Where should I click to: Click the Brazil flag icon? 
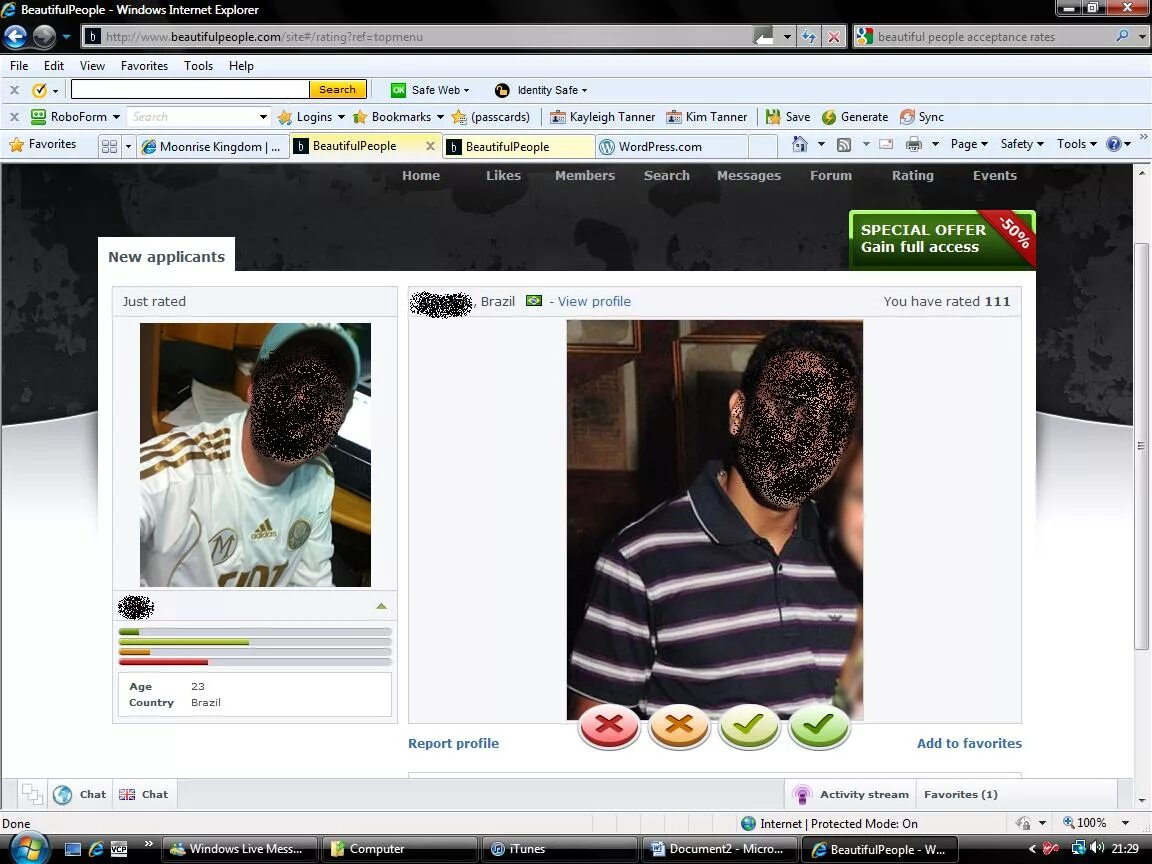[534, 300]
